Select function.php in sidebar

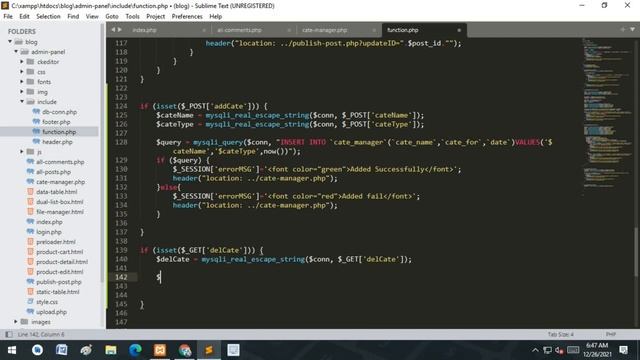[x=59, y=132]
